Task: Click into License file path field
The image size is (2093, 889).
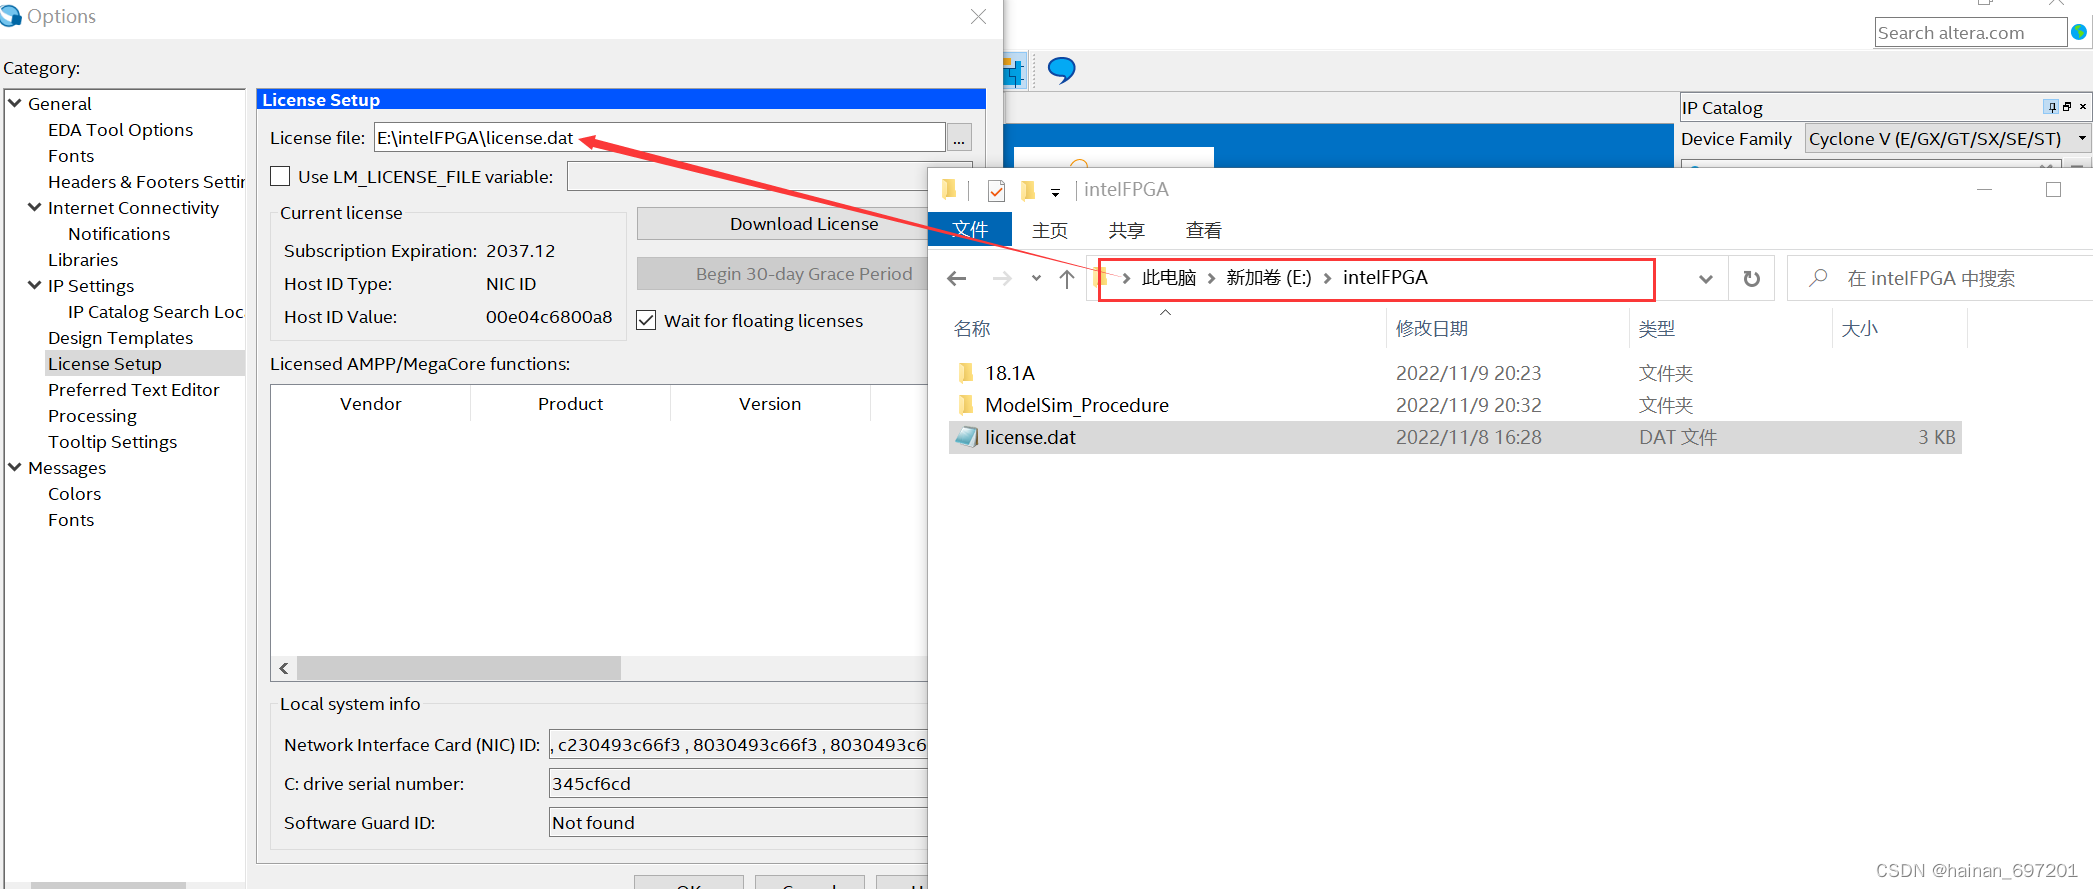Action: point(659,138)
